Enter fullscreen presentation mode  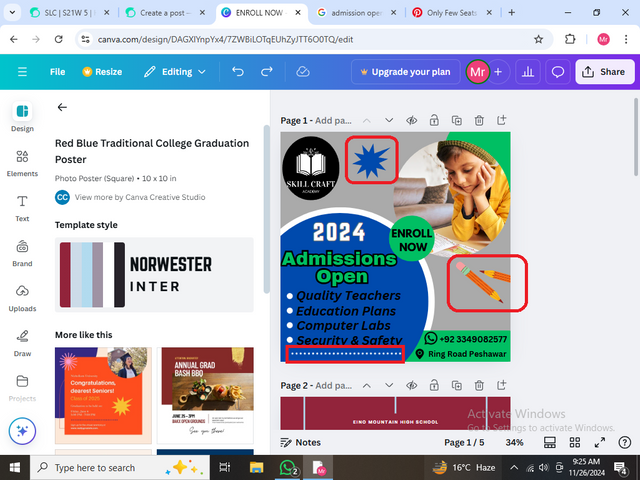(600, 442)
